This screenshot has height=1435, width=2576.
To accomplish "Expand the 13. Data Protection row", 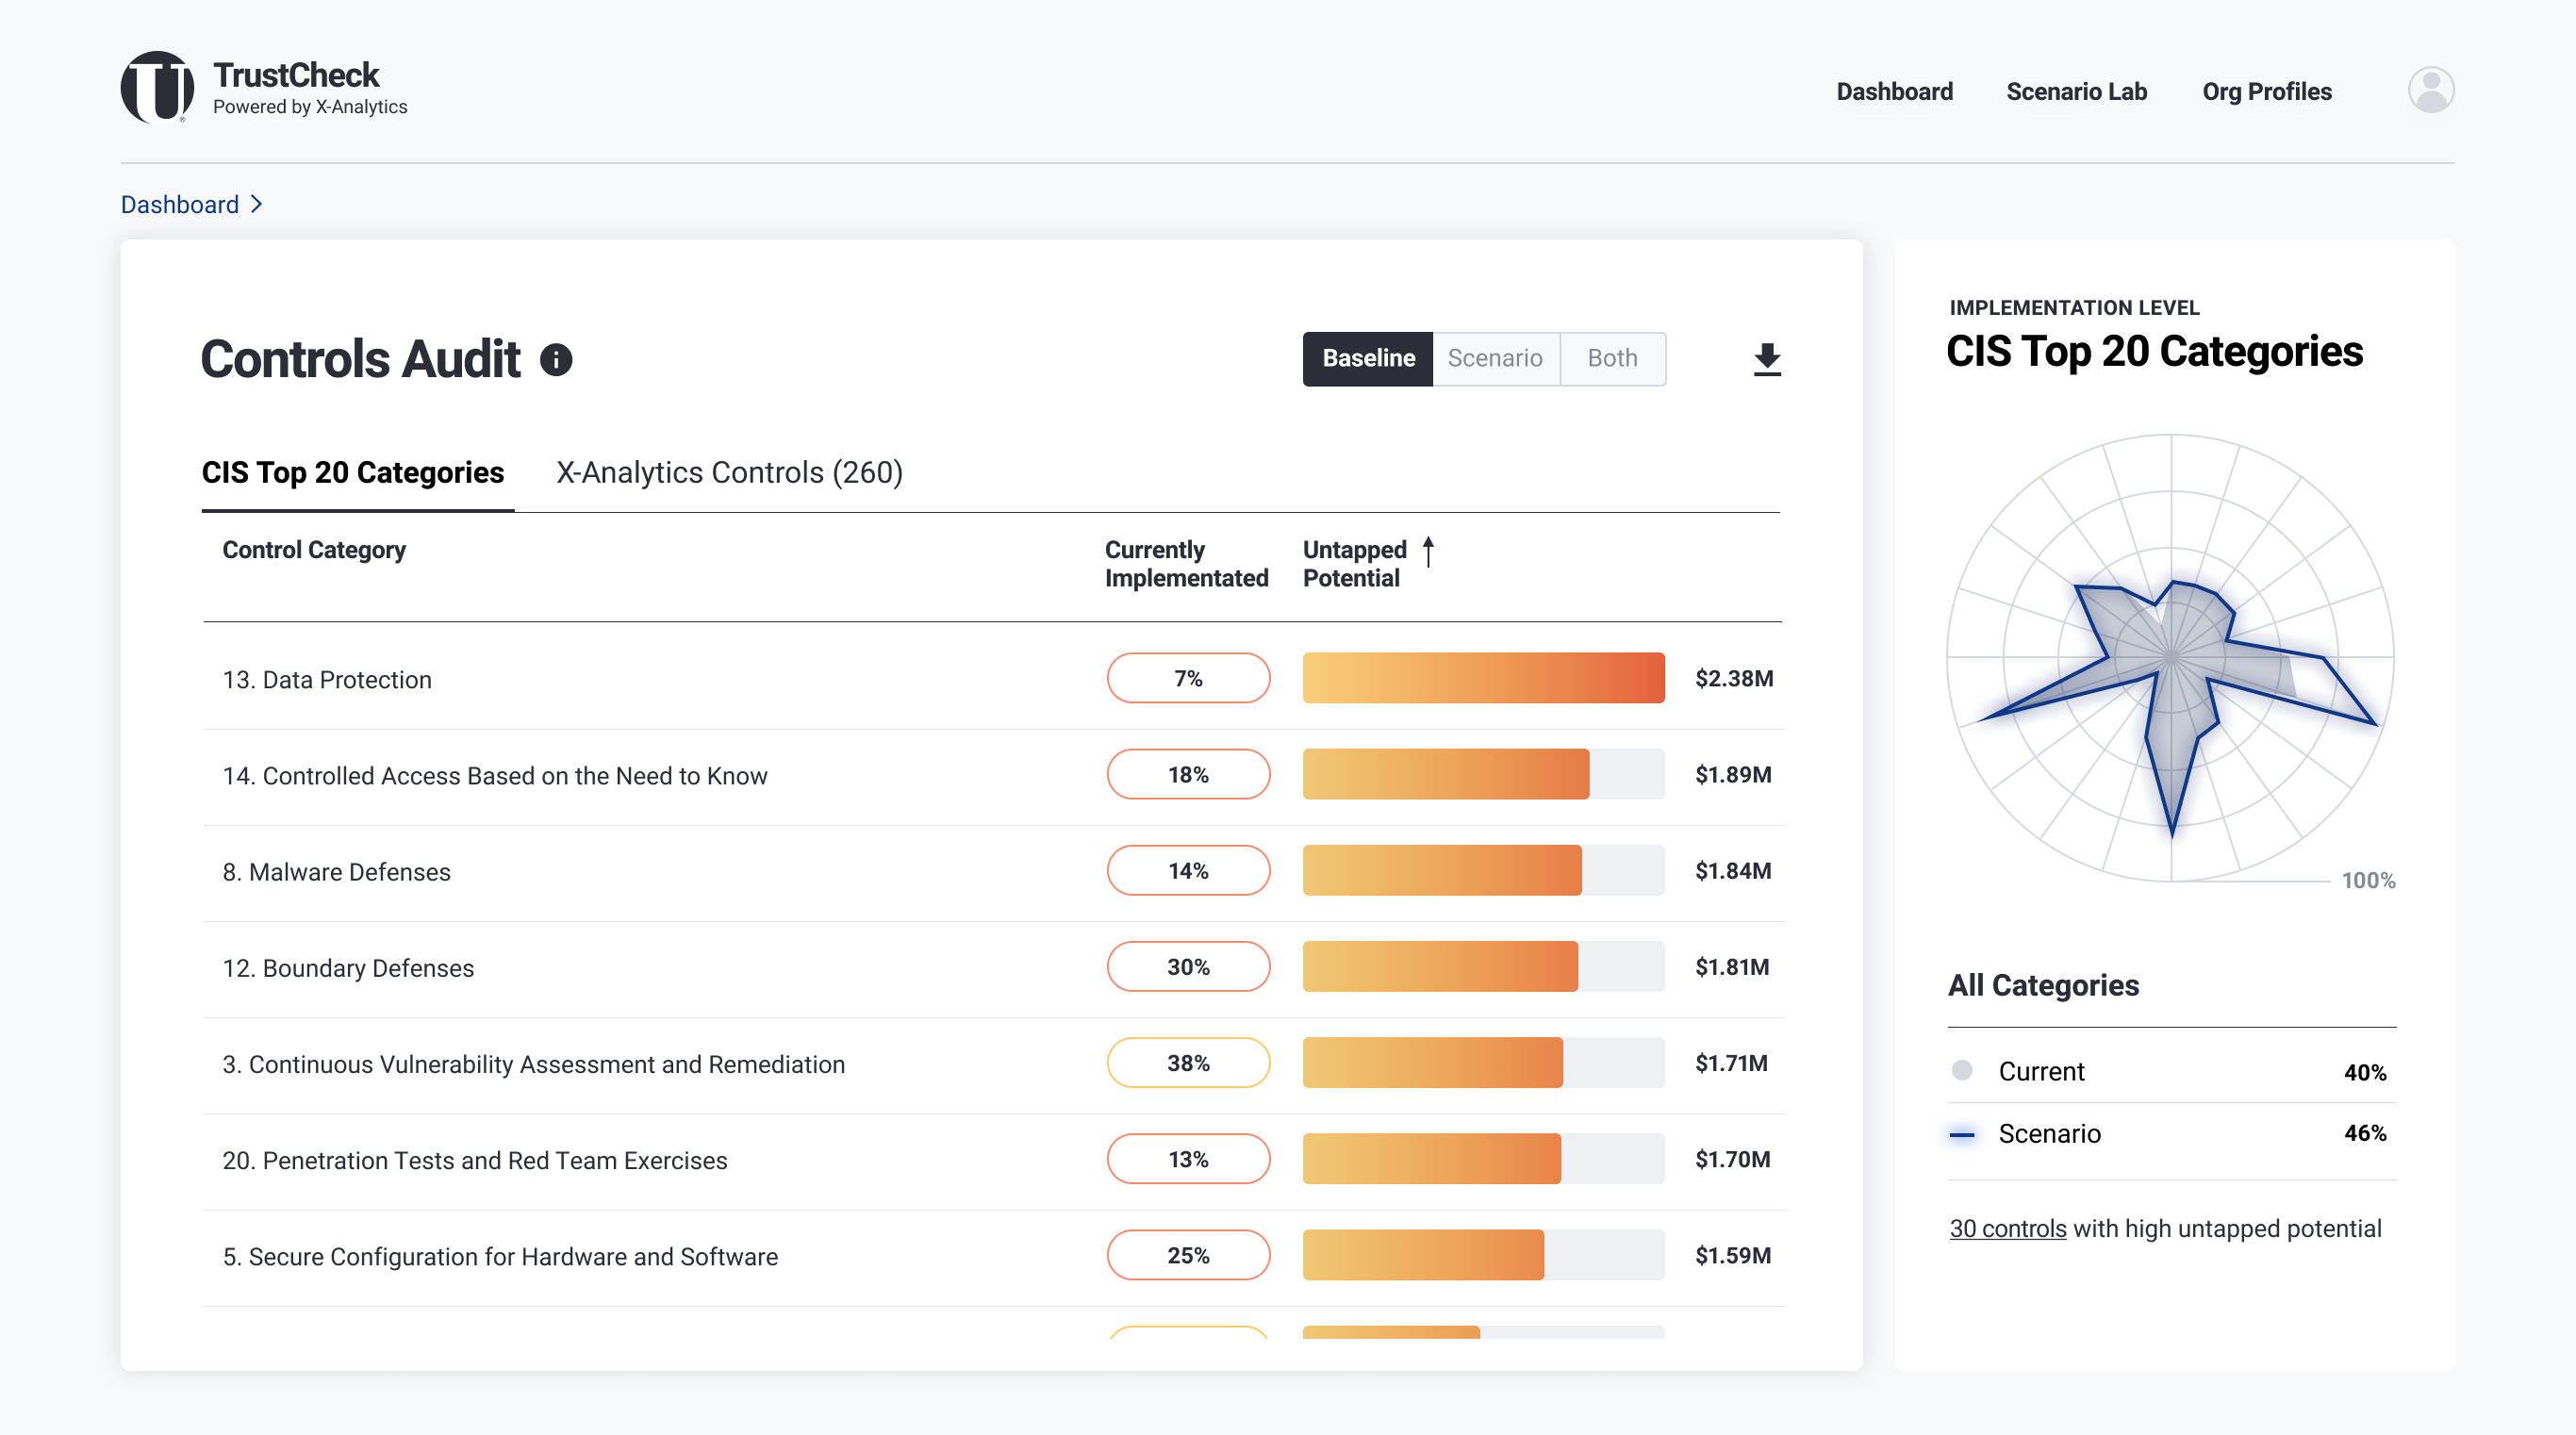I will click(327, 679).
